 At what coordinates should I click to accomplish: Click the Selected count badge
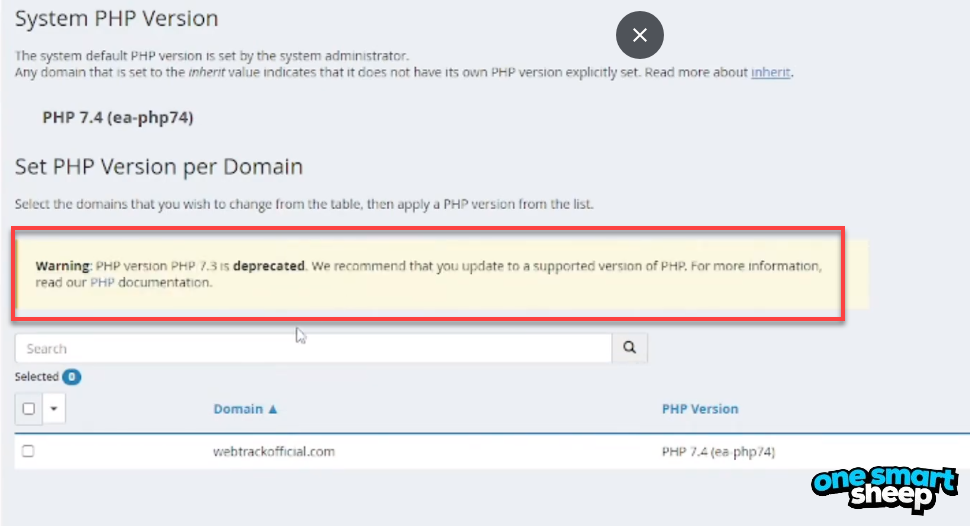point(72,377)
